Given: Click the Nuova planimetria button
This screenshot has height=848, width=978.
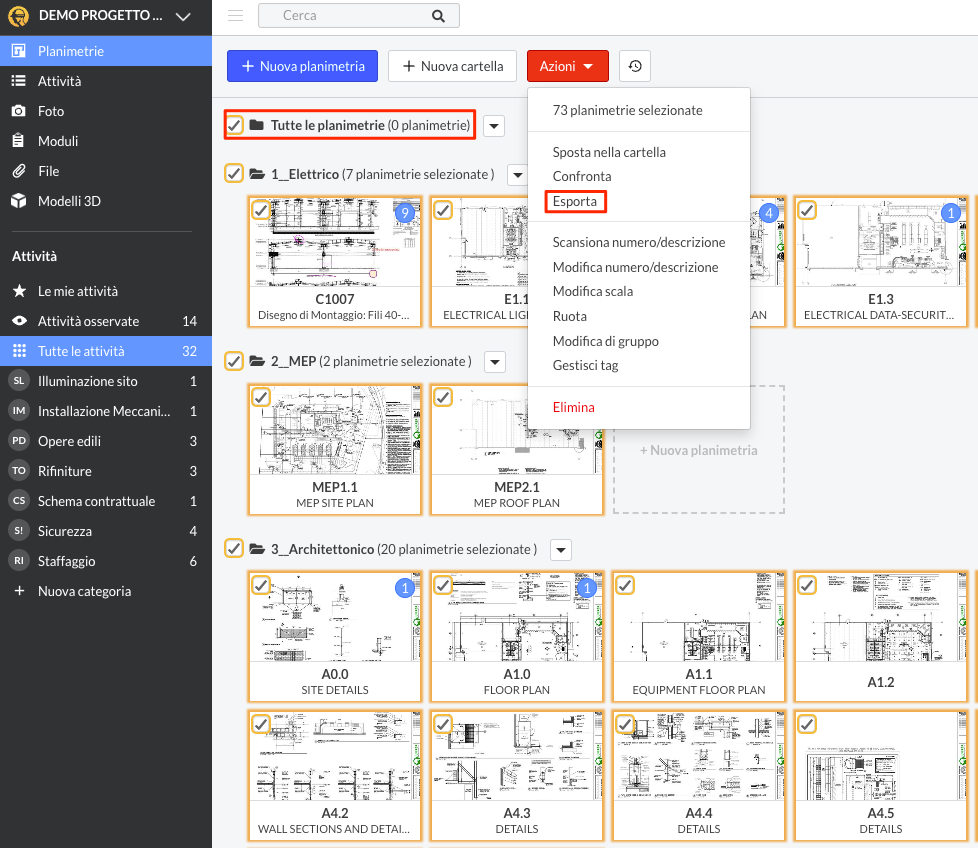Looking at the screenshot, I should (x=302, y=67).
